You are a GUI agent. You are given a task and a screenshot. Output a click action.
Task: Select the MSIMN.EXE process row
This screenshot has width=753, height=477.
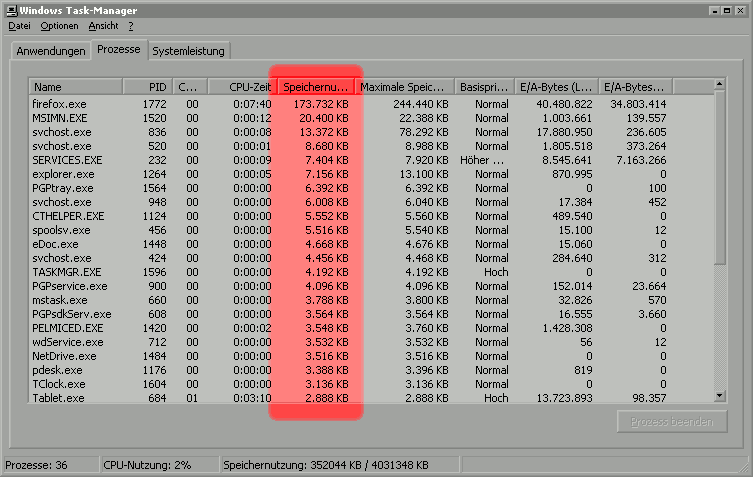(371, 118)
